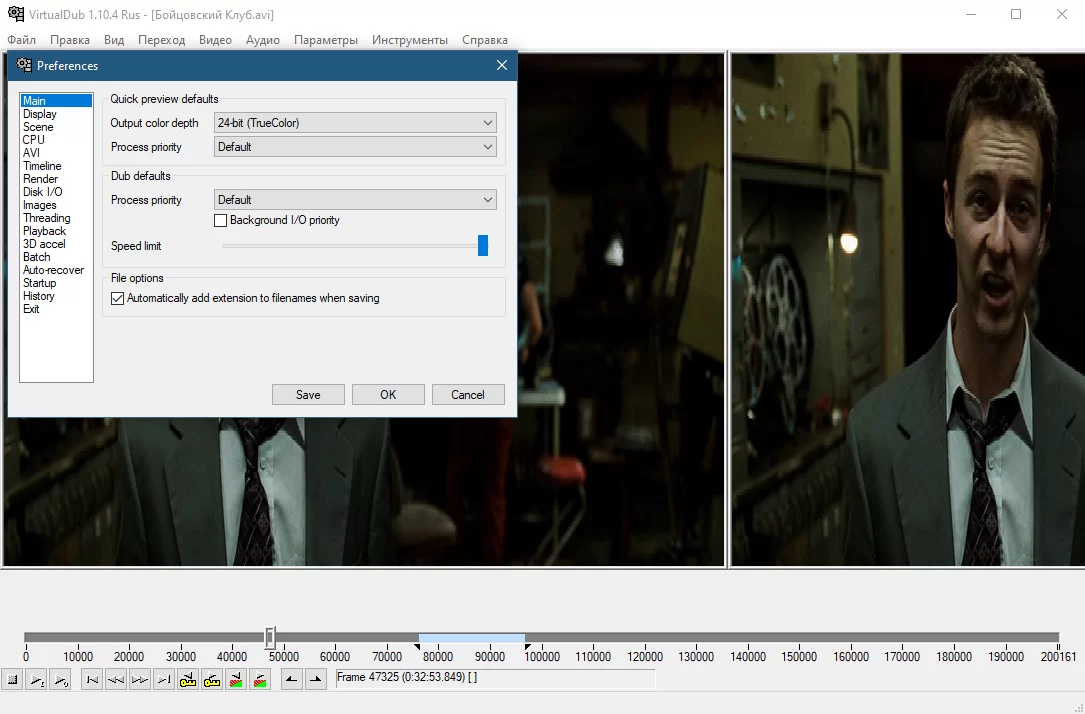Select the Timeline preferences category
Screen dimensions: 1085x714
click(56, 166)
